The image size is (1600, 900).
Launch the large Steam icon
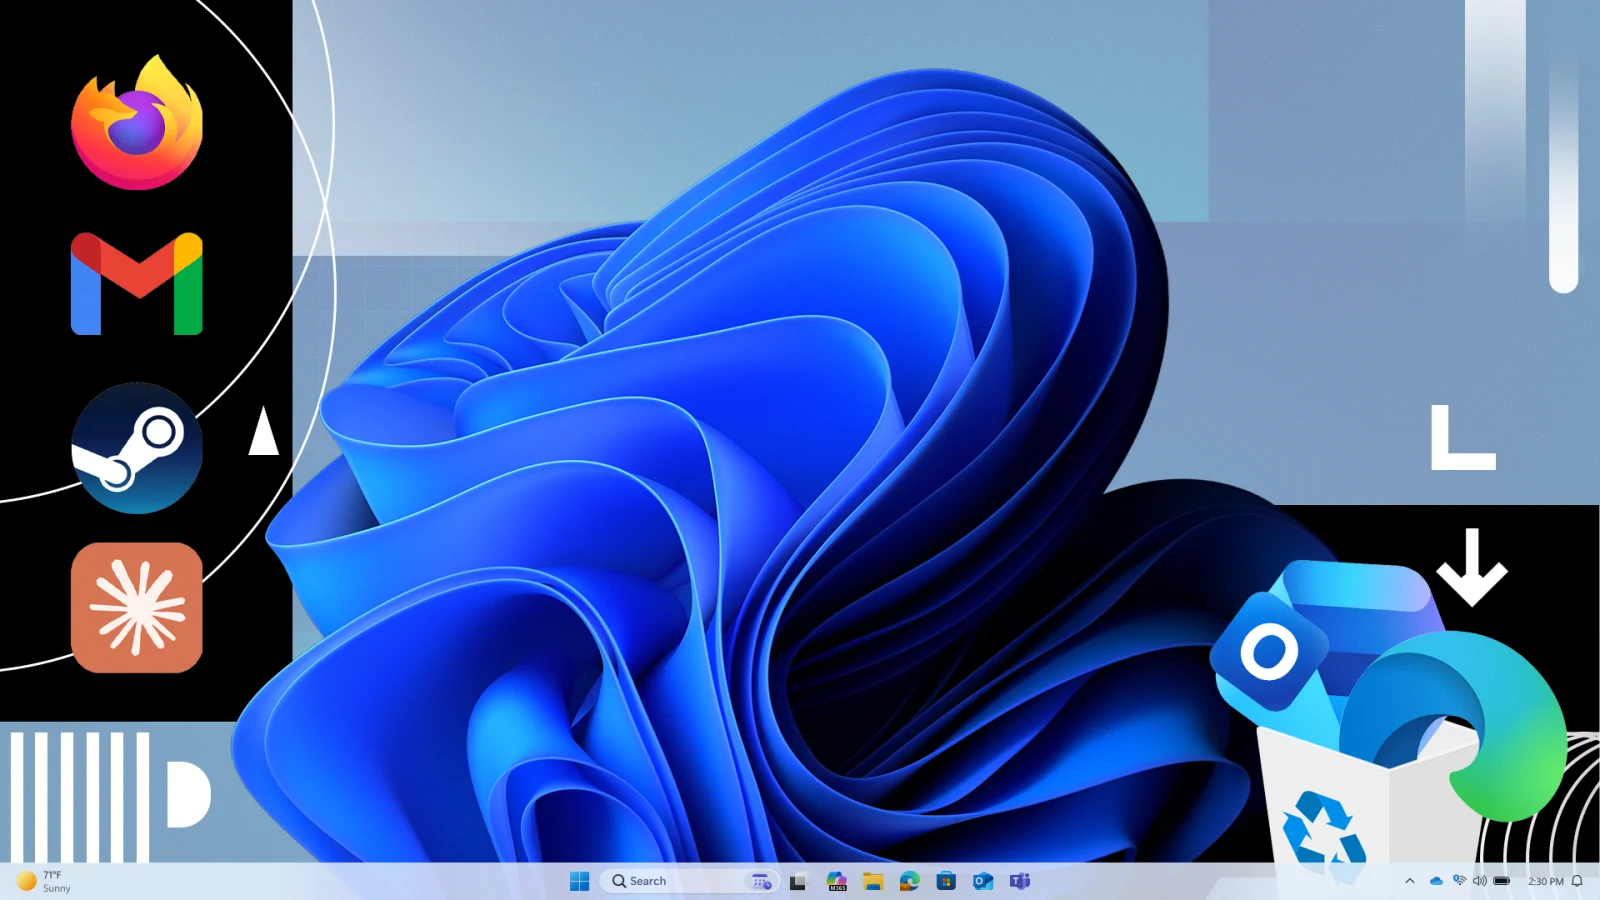137,448
